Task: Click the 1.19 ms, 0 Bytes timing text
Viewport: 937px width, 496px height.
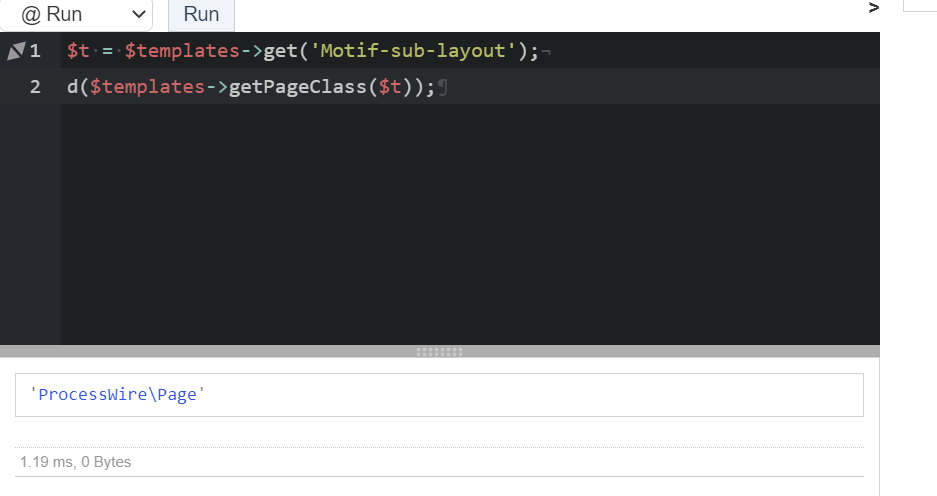Action: pyautogui.click(x=76, y=462)
